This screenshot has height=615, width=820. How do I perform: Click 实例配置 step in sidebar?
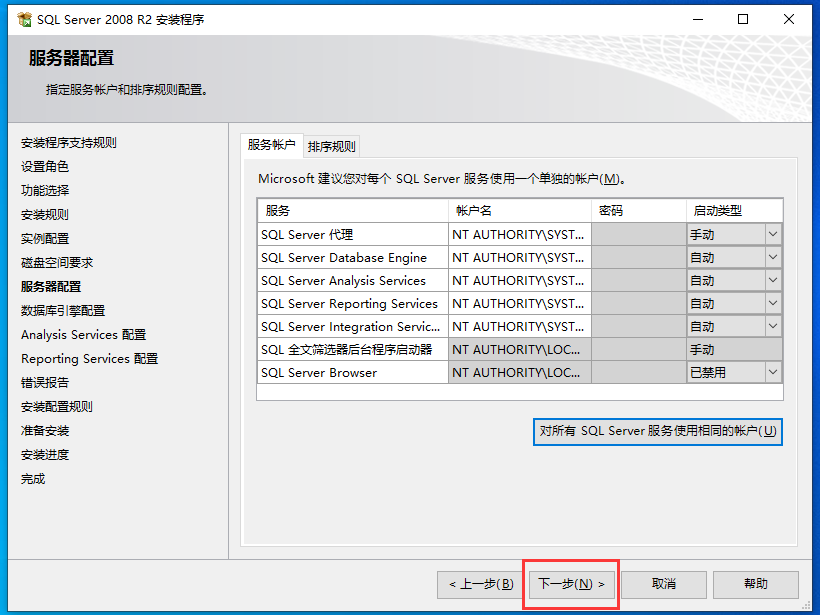click(x=45, y=239)
